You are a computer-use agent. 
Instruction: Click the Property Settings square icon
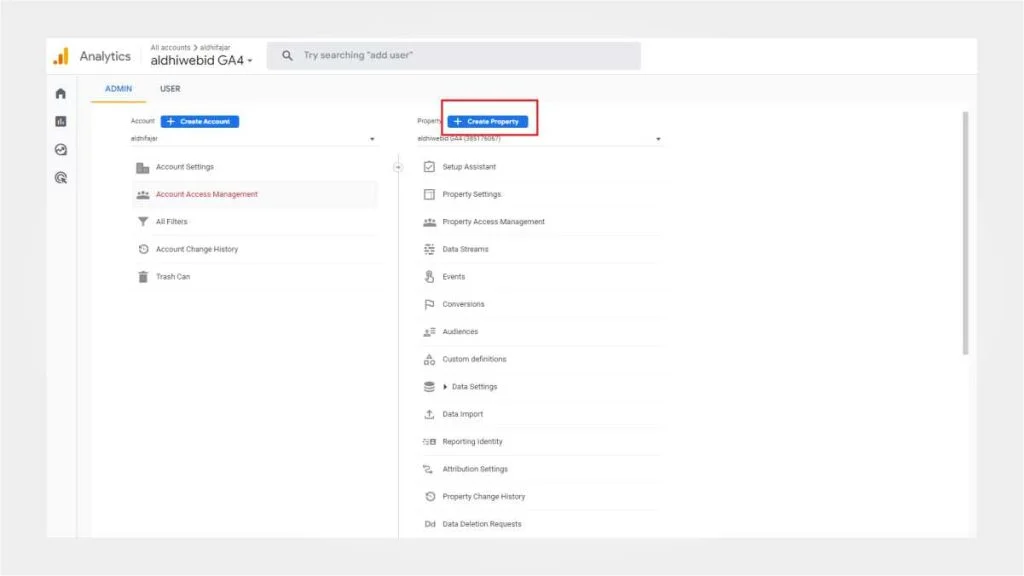[429, 195]
